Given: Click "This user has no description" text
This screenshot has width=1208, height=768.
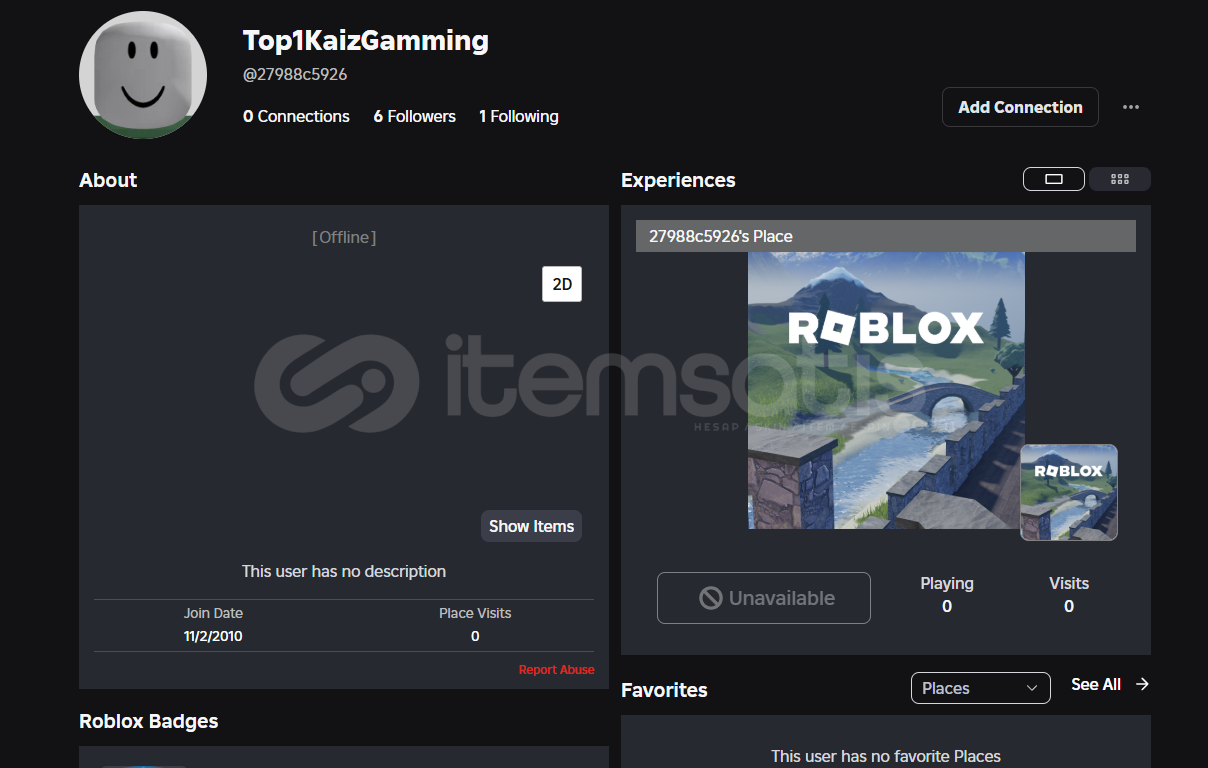Looking at the screenshot, I should pyautogui.click(x=344, y=571).
